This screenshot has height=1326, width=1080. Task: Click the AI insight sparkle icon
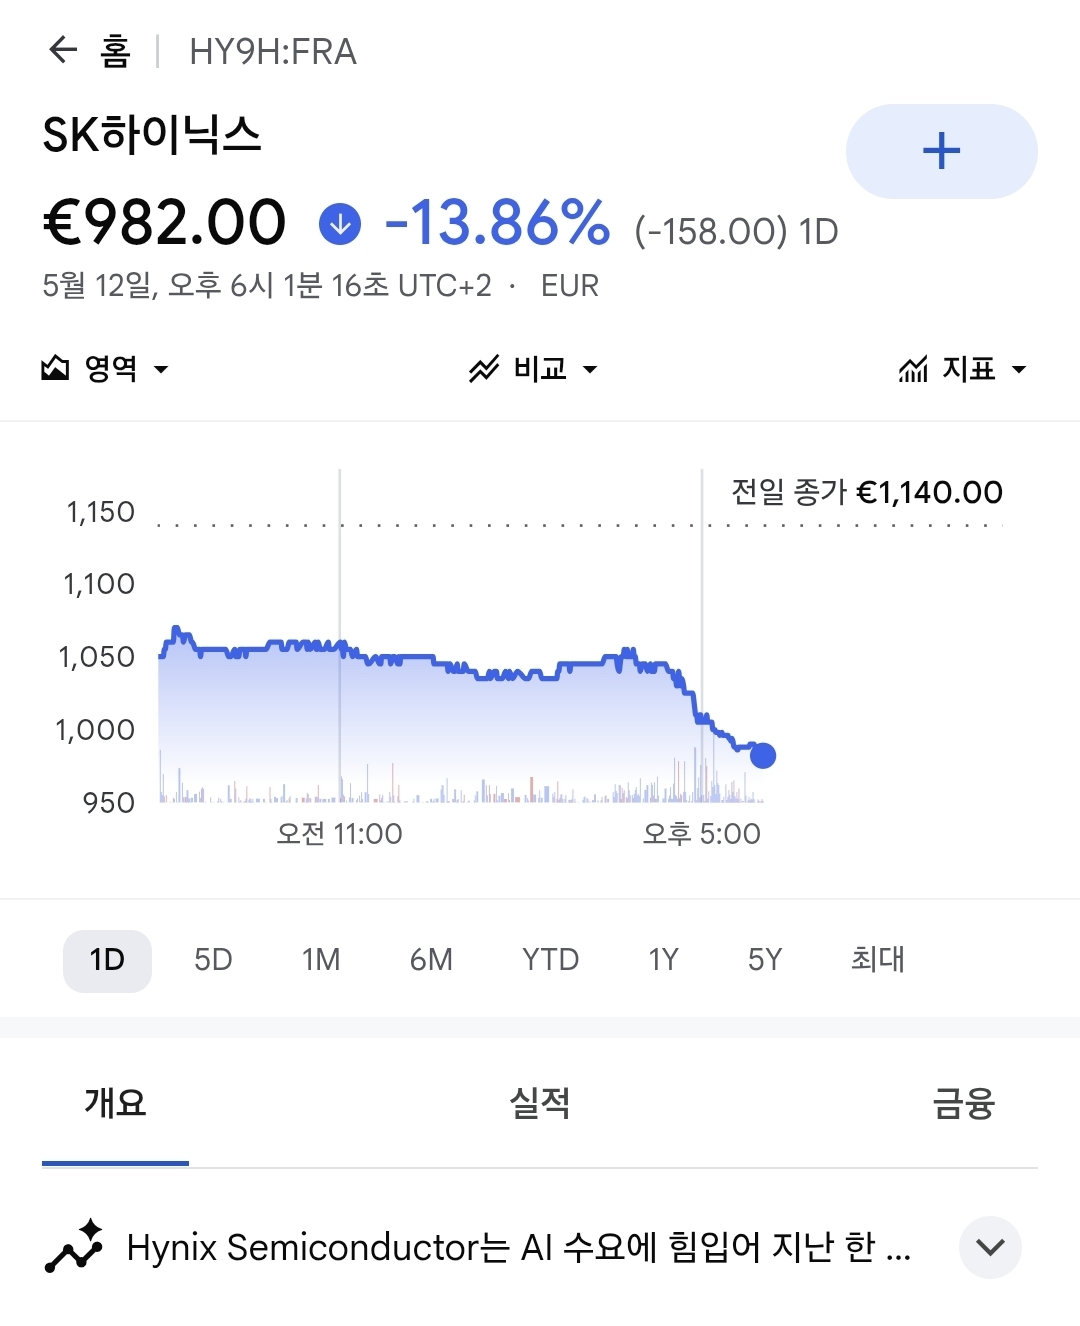tap(74, 1246)
